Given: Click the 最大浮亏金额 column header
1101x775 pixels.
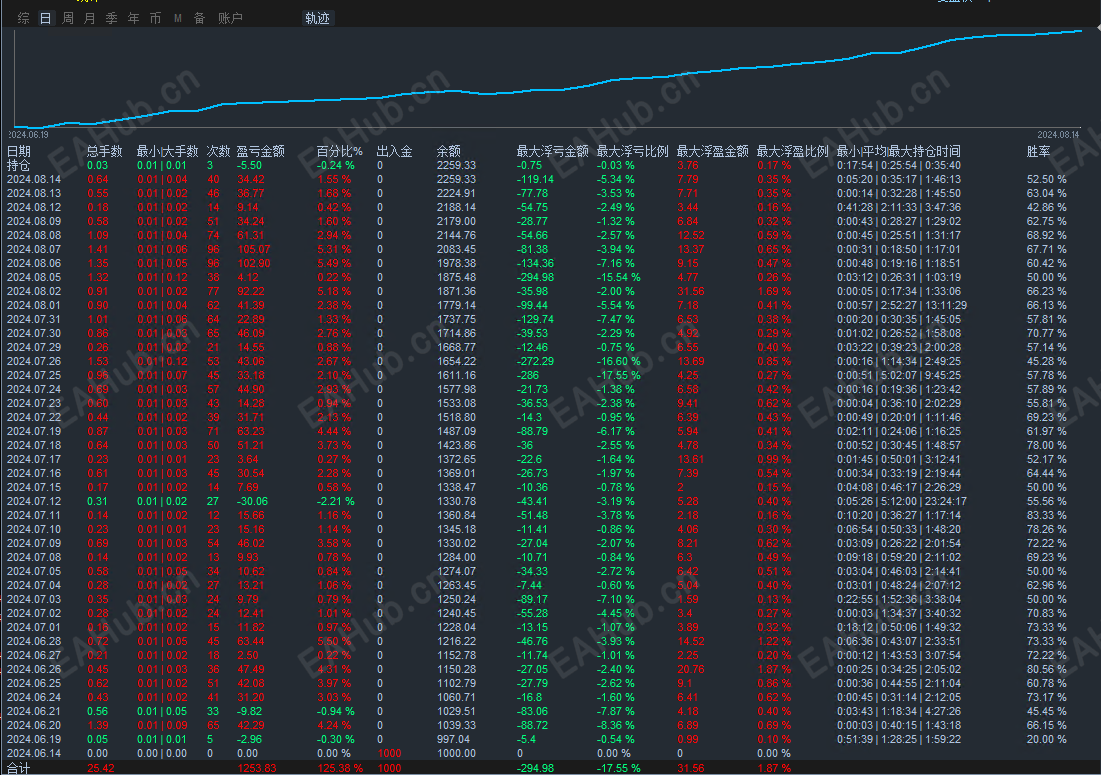Looking at the screenshot, I should pos(553,151).
